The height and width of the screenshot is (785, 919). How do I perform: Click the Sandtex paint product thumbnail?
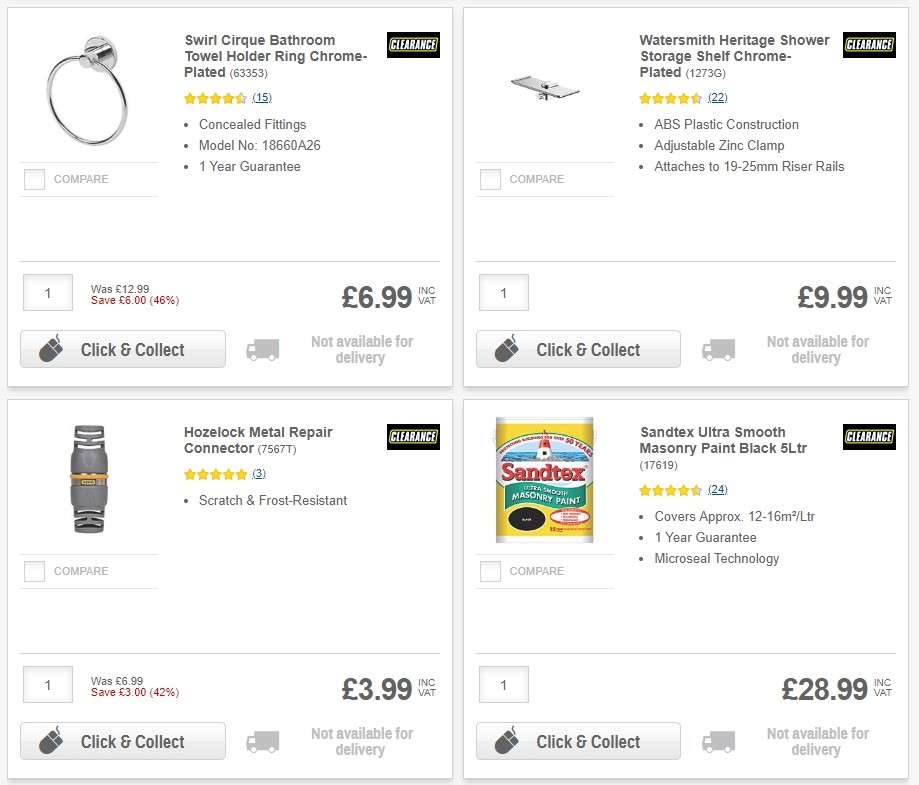coord(544,478)
